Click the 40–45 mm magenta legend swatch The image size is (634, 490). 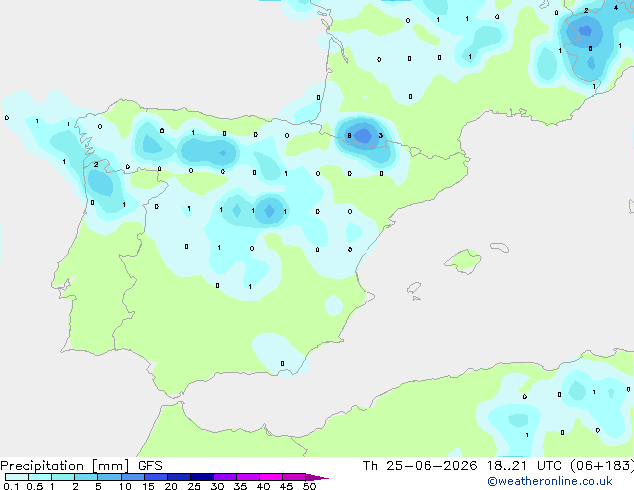click(271, 477)
